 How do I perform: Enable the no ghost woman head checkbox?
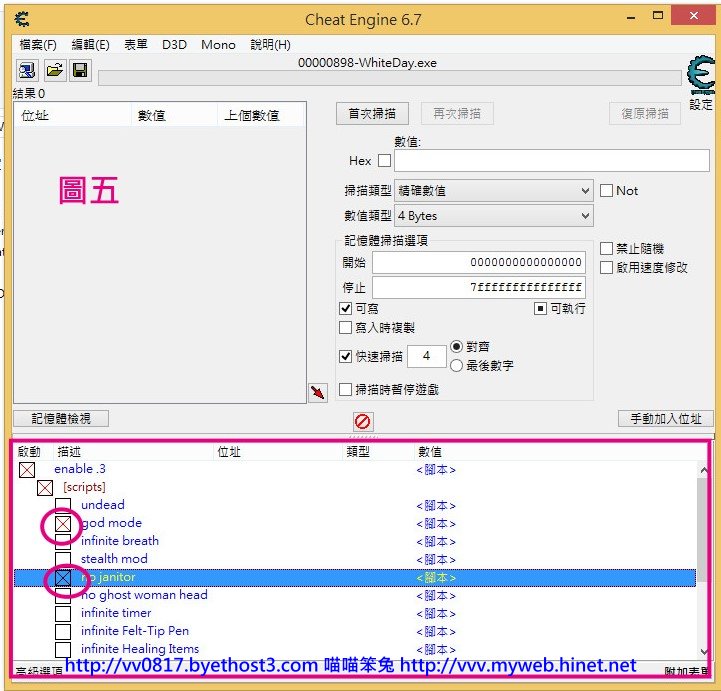click(x=63, y=595)
